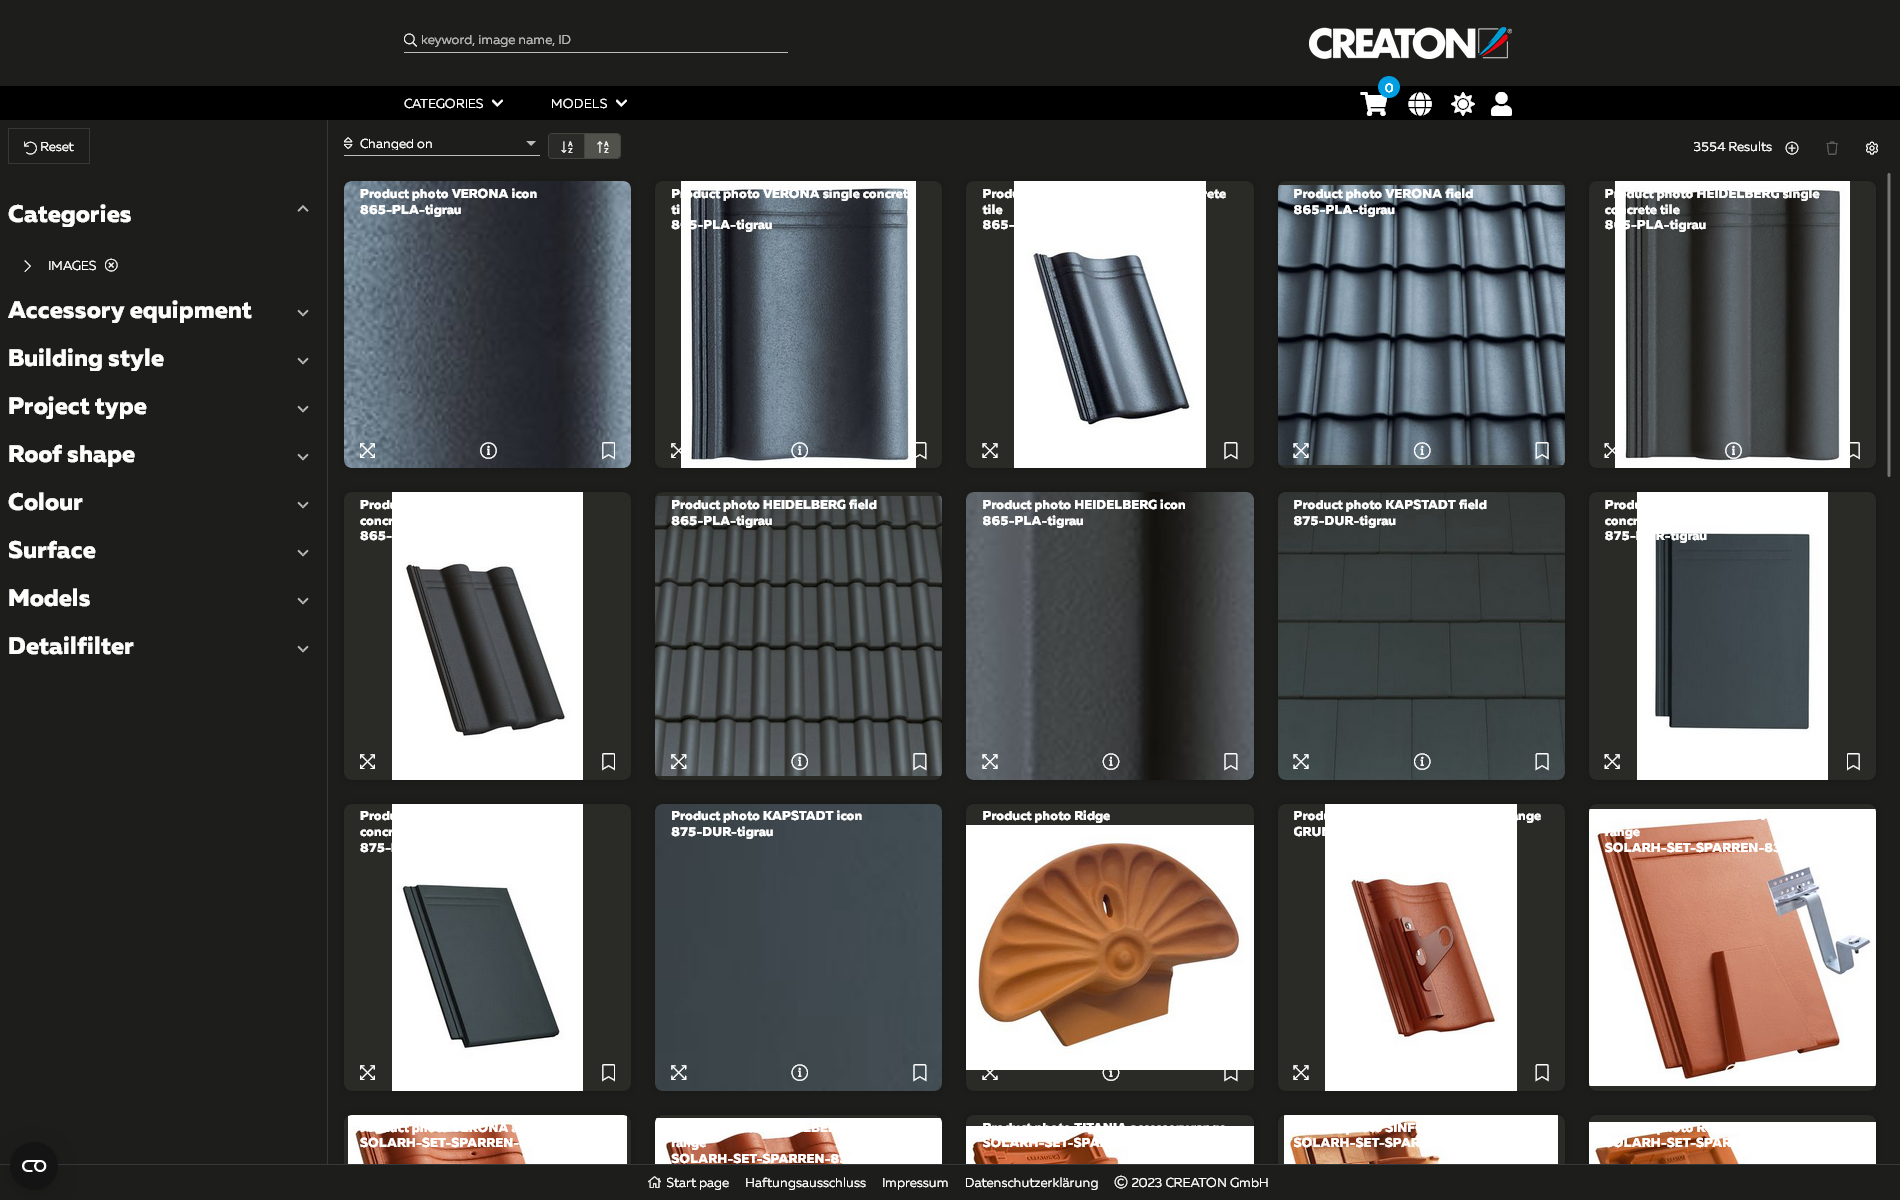1900x1200 pixels.
Task: Enlarge KAPSTADT icon photo fullscreen
Action: (679, 1073)
